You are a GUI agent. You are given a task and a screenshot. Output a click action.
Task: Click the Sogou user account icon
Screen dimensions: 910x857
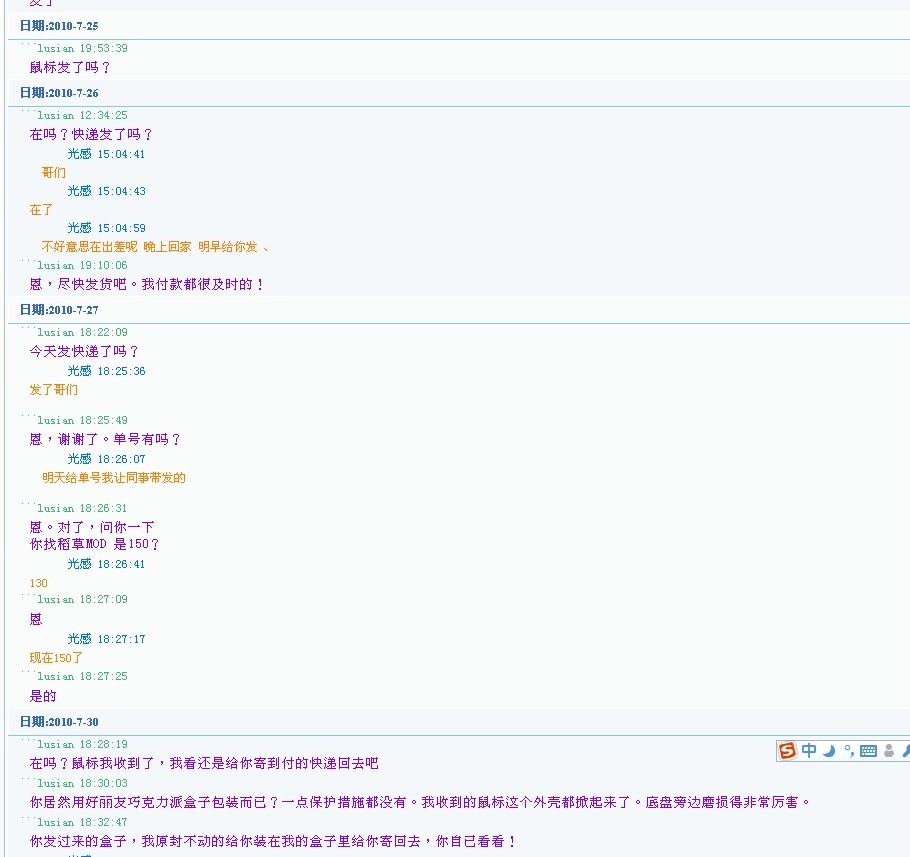(888, 751)
